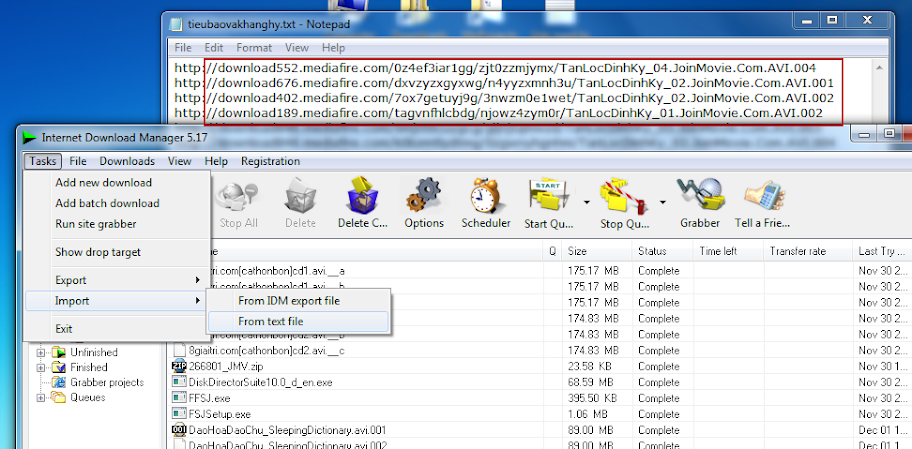The image size is (912, 449).
Task: Sort by the Transfer rate column header
Action: pos(808,251)
